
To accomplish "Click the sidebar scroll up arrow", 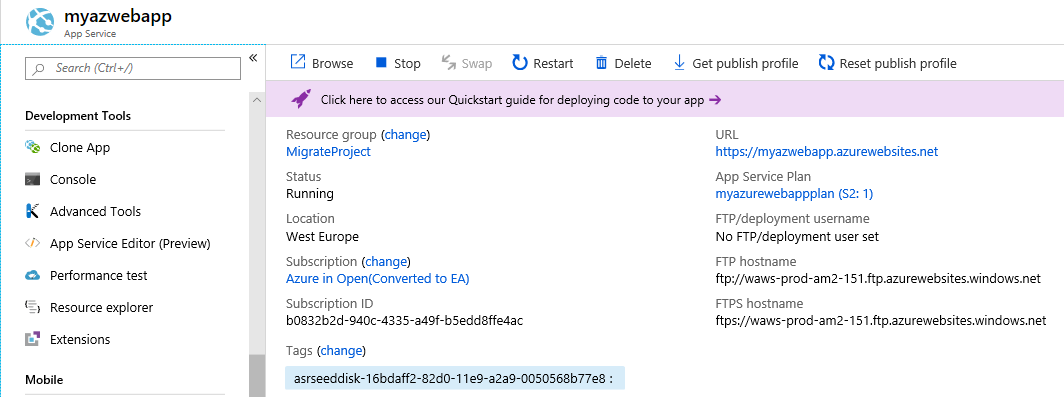I will [256, 100].
